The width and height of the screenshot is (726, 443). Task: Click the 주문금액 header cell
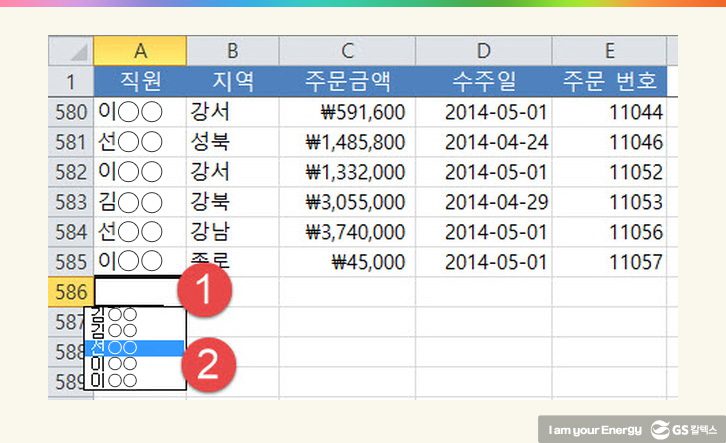click(347, 80)
